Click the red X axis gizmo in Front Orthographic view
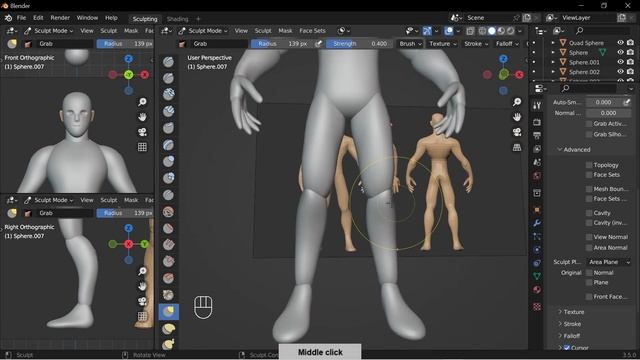 [144, 75]
